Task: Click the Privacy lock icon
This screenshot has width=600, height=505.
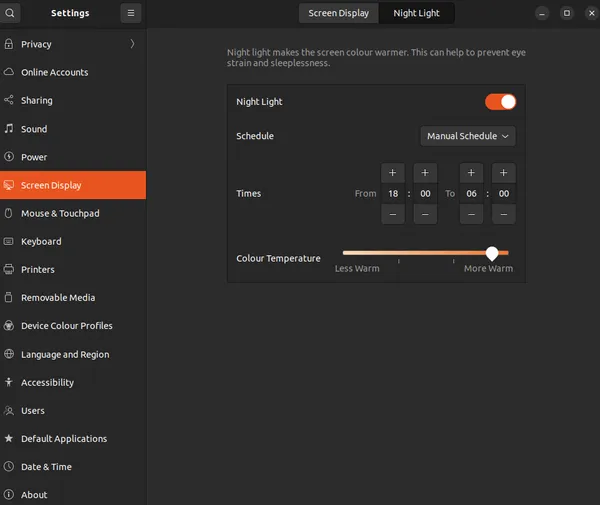Action: click(x=9, y=44)
